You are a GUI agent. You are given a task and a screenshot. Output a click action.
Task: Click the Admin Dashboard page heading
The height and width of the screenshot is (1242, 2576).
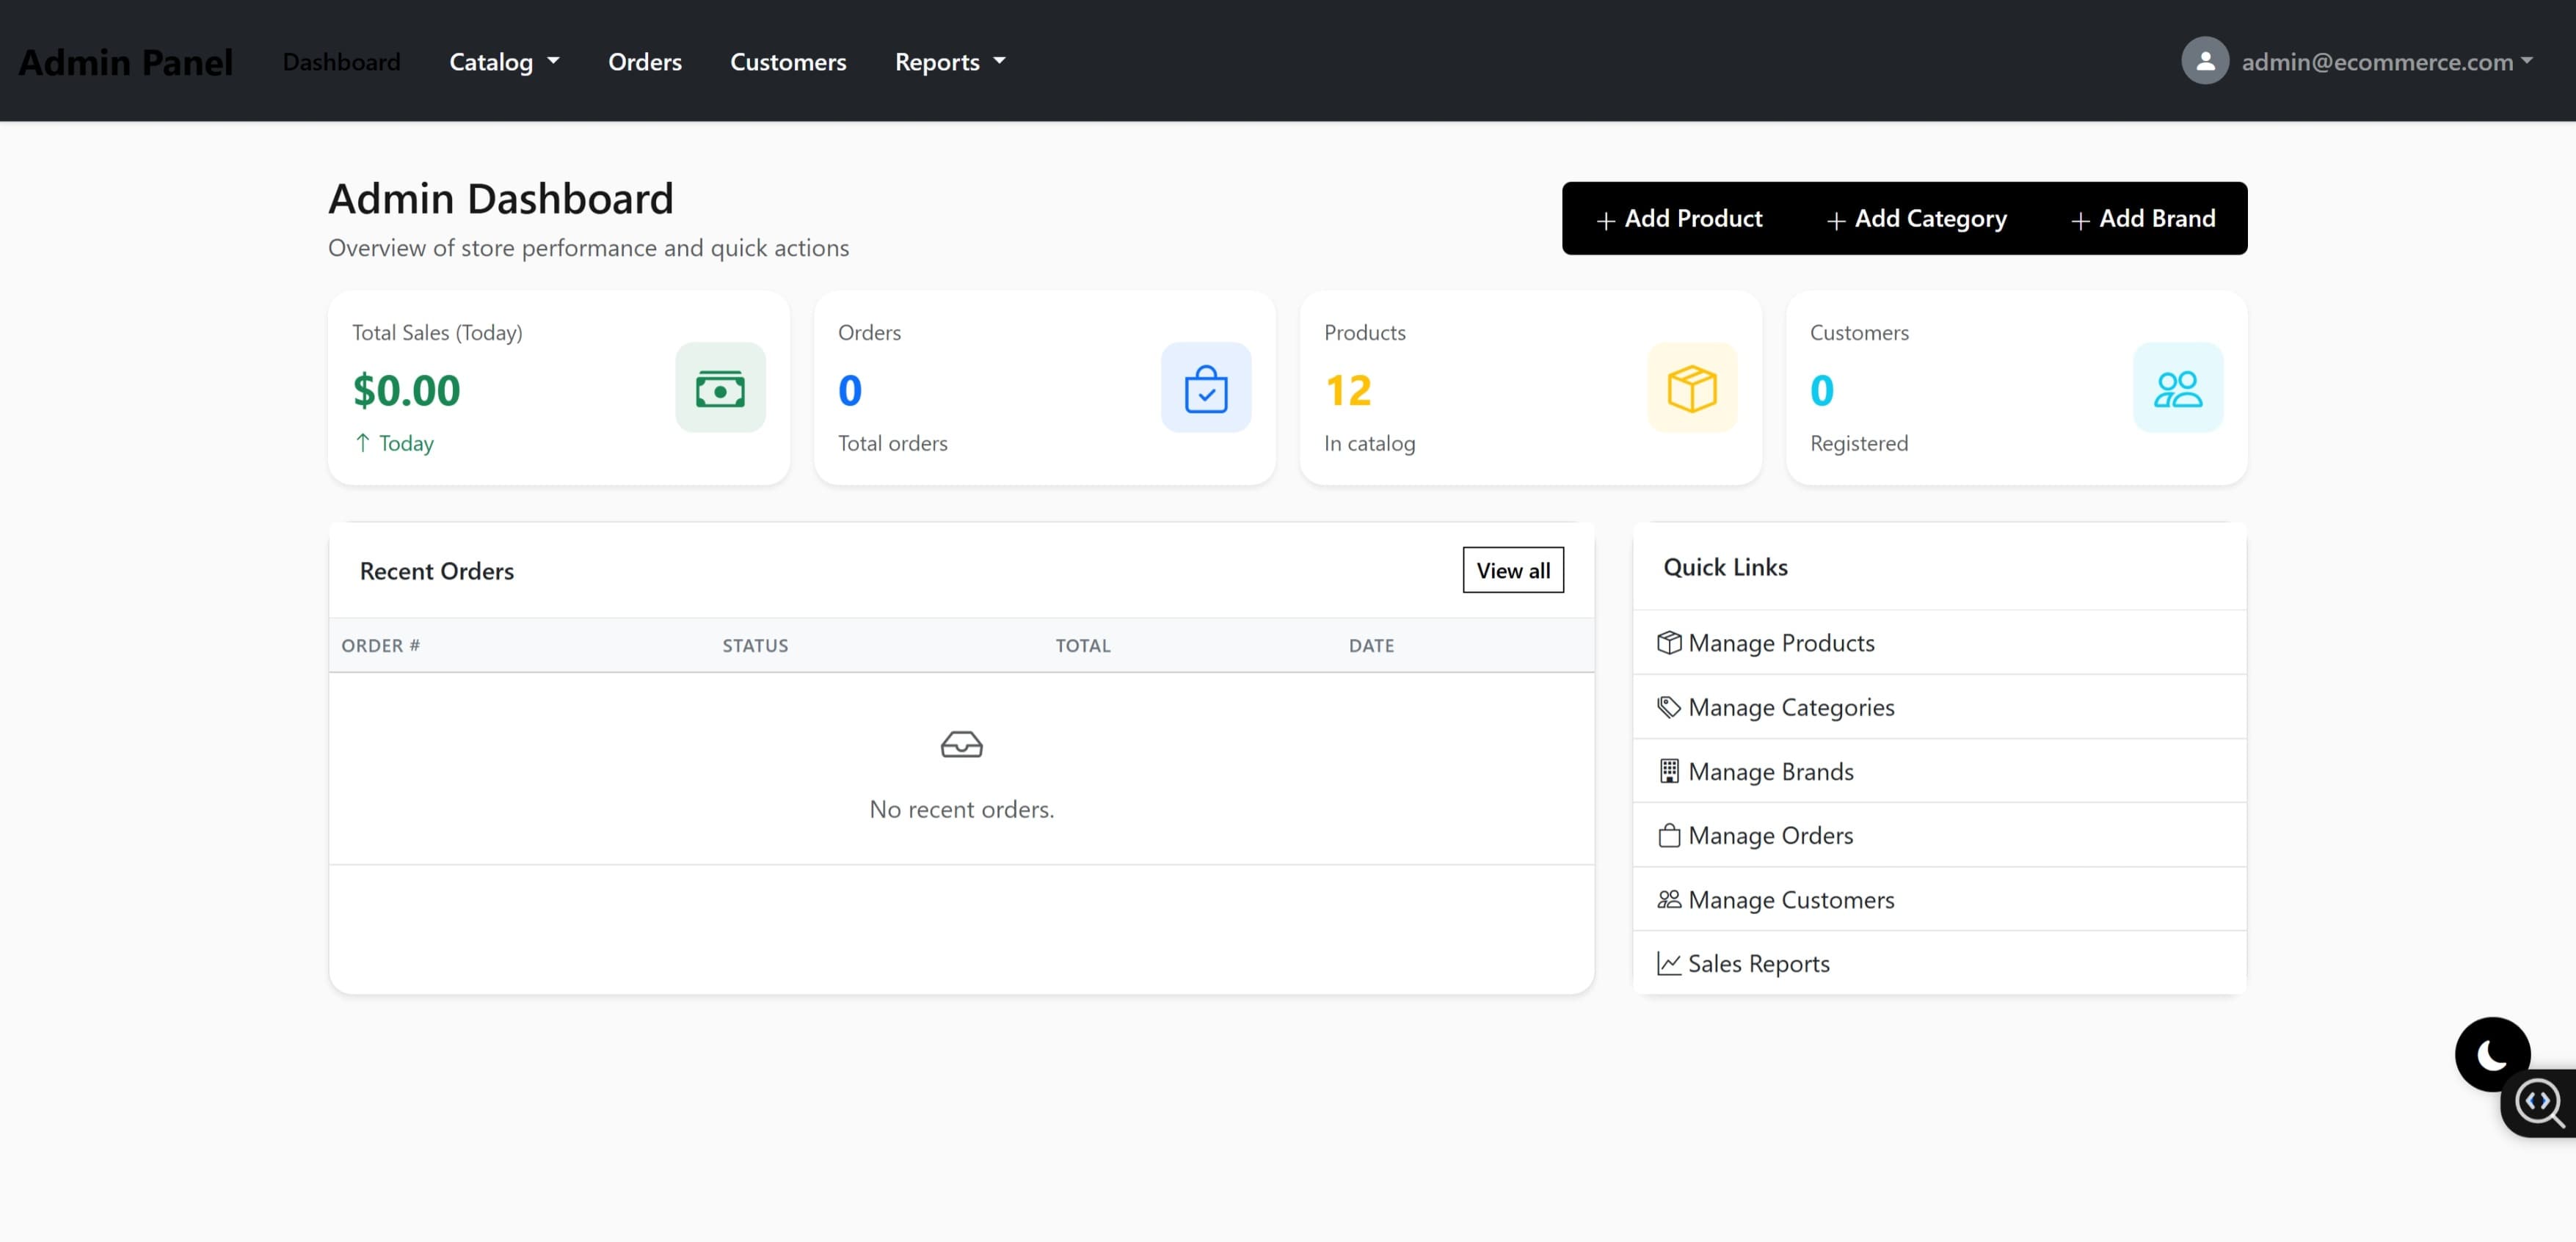[501, 198]
